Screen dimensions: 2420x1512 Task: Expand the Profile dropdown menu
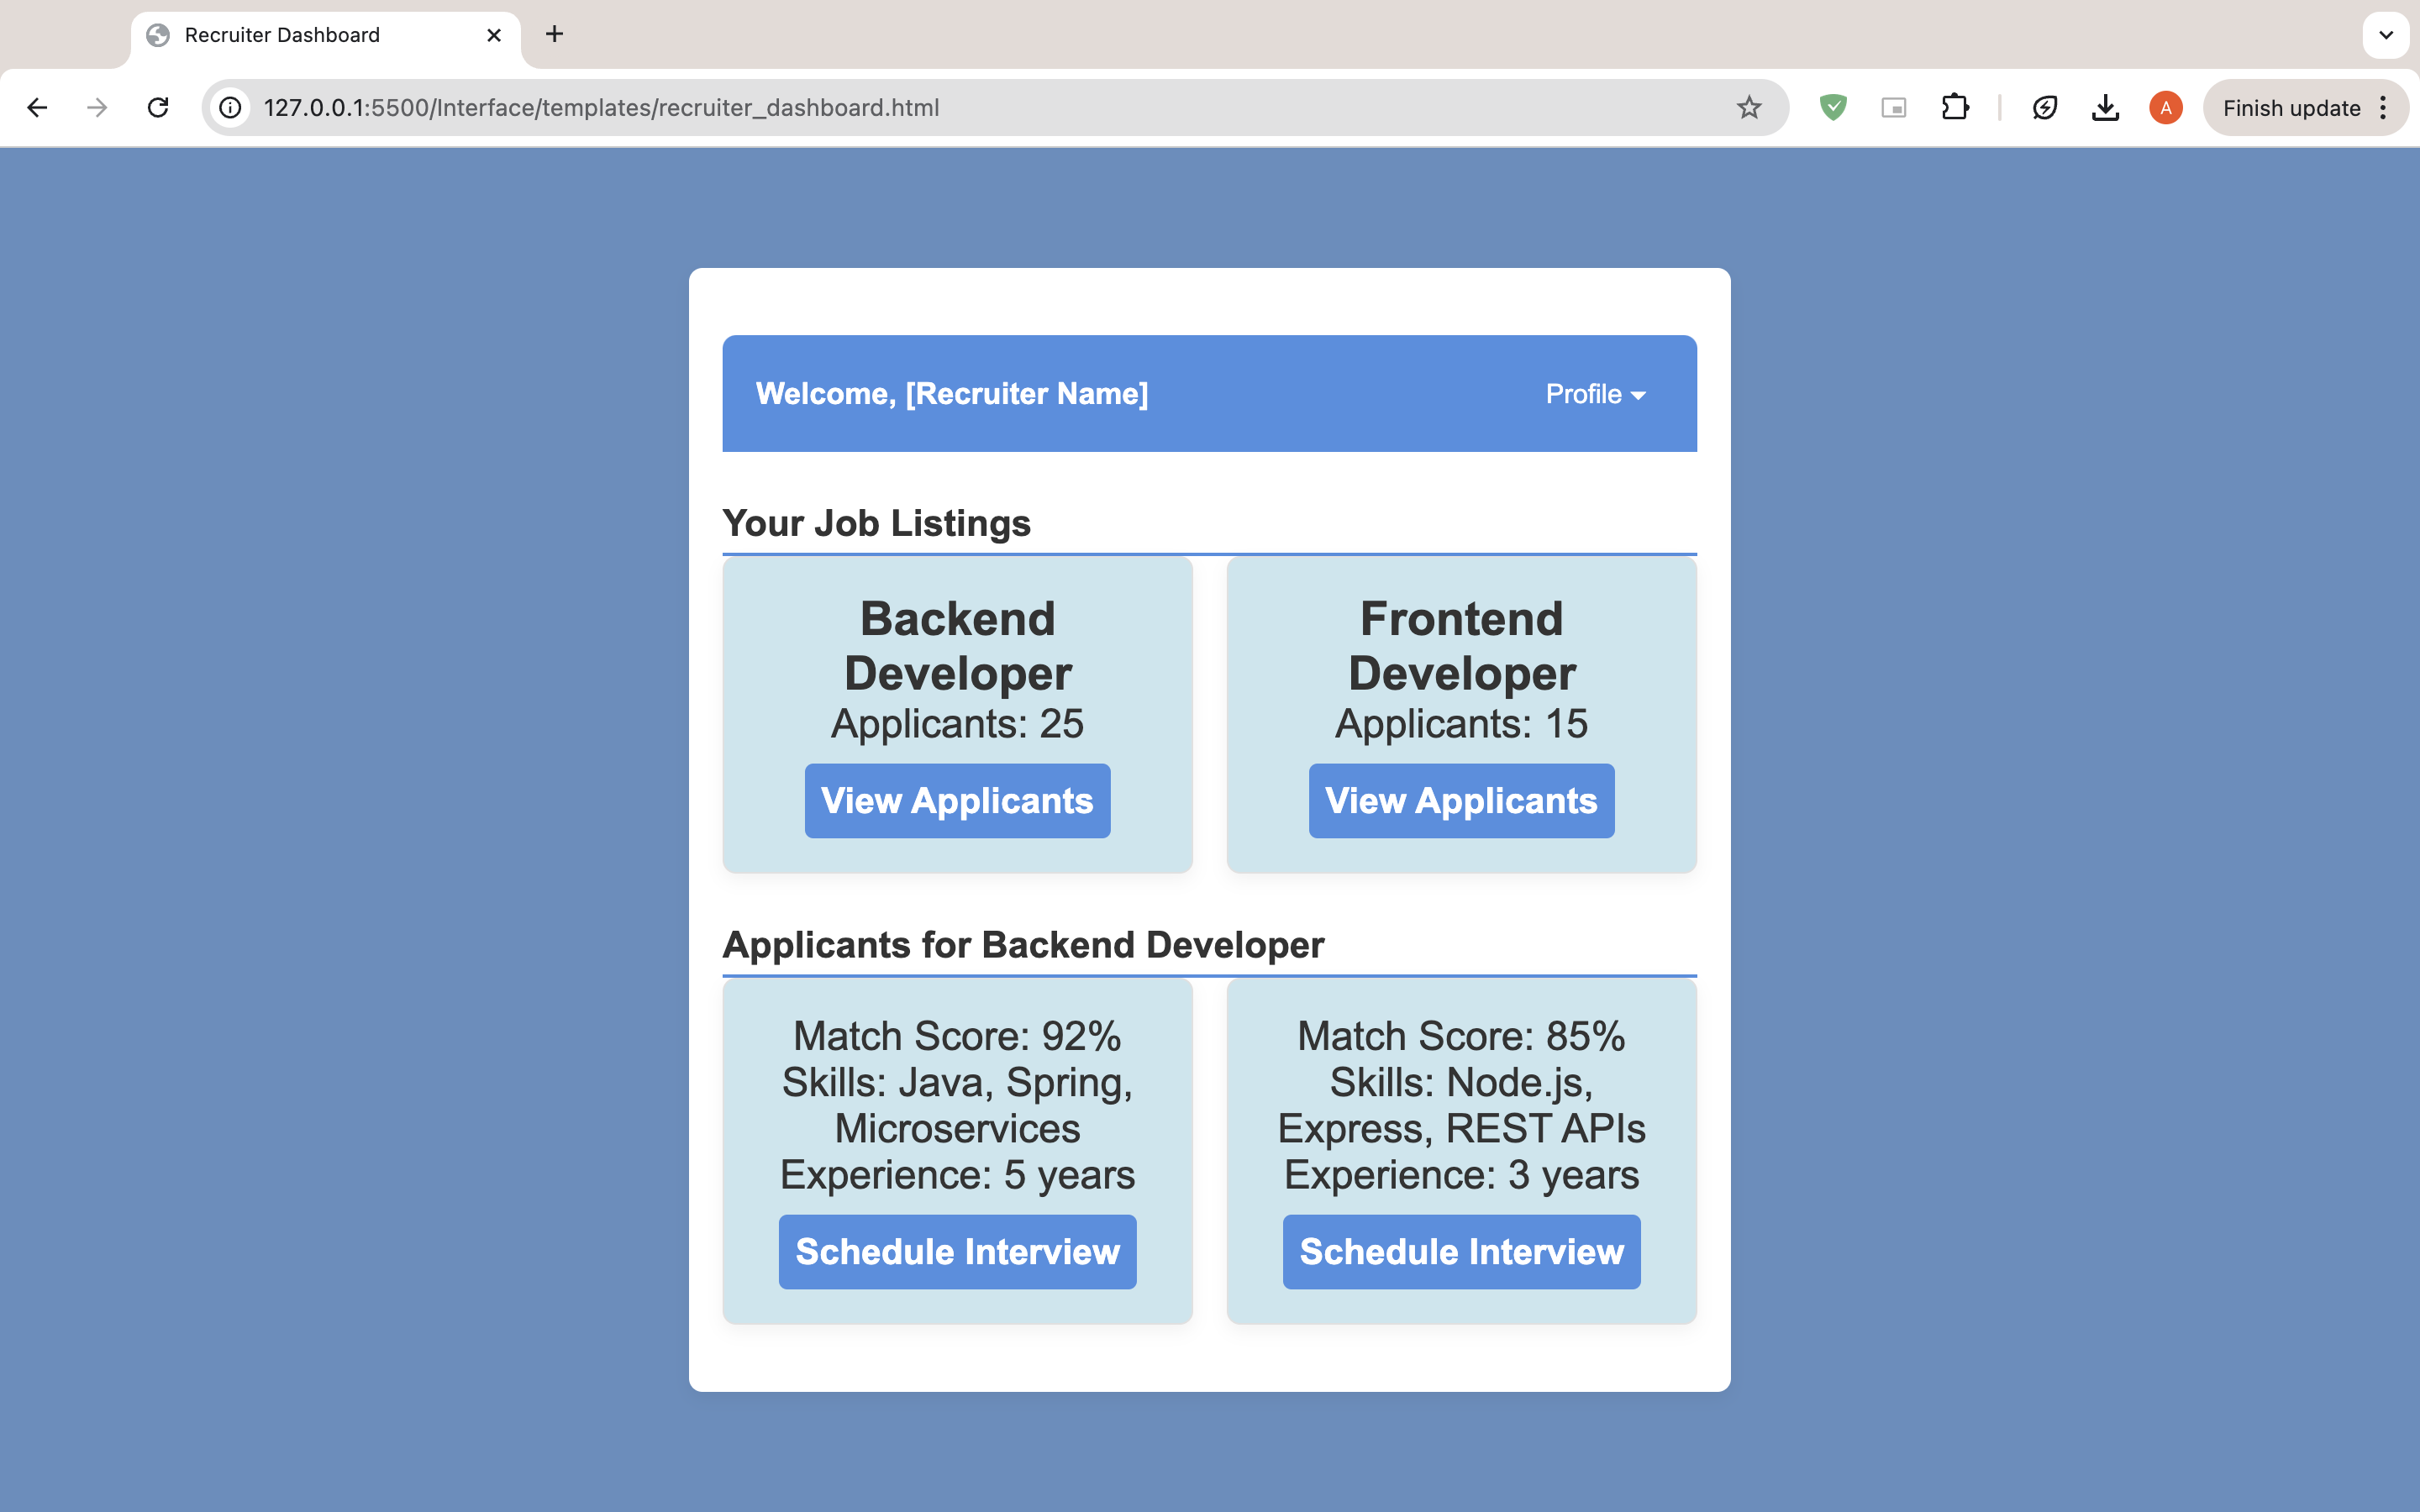point(1595,394)
